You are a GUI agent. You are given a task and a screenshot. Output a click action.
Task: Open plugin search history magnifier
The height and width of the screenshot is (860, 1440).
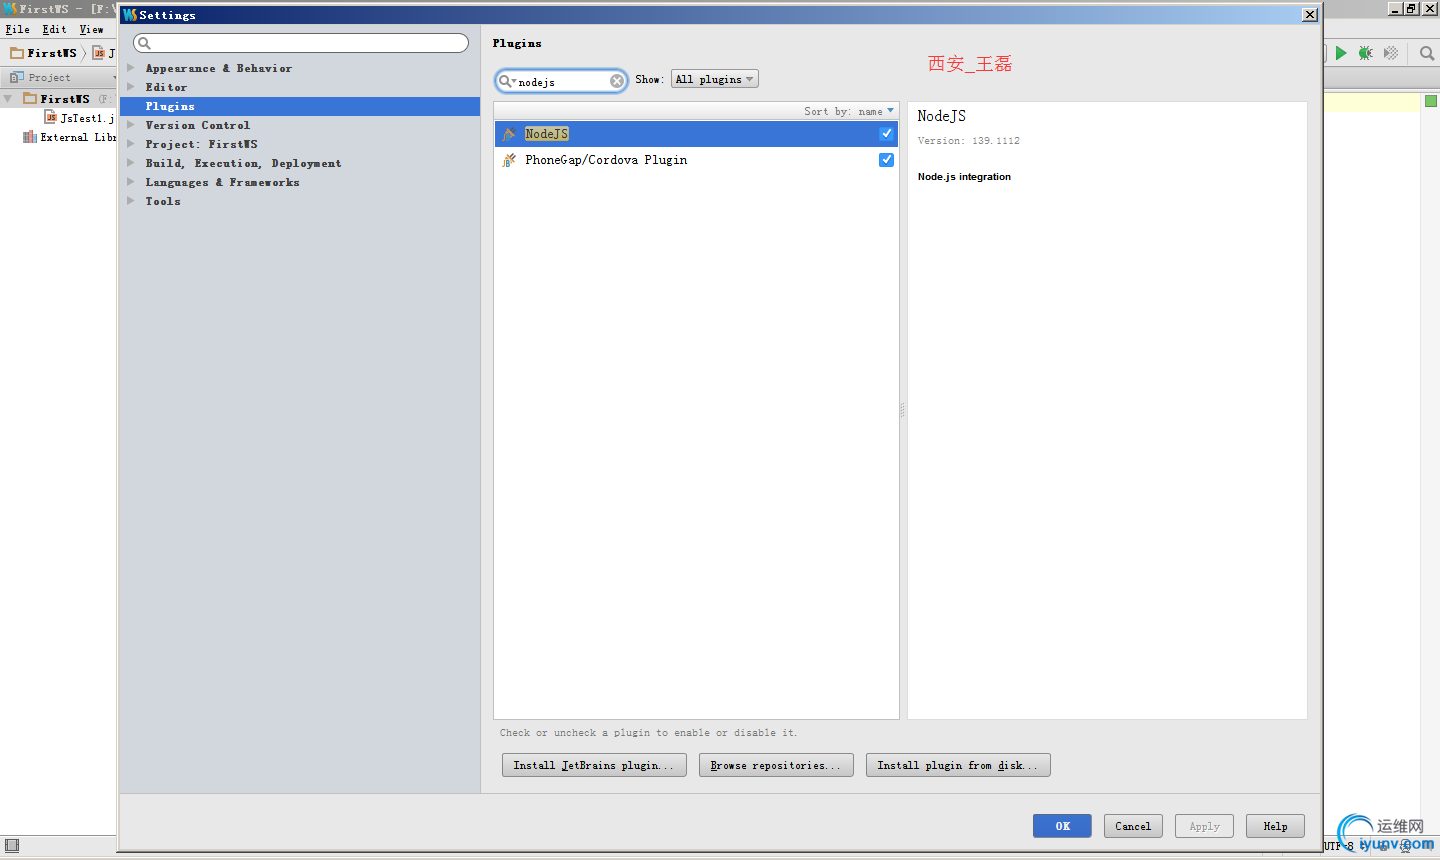pos(507,81)
